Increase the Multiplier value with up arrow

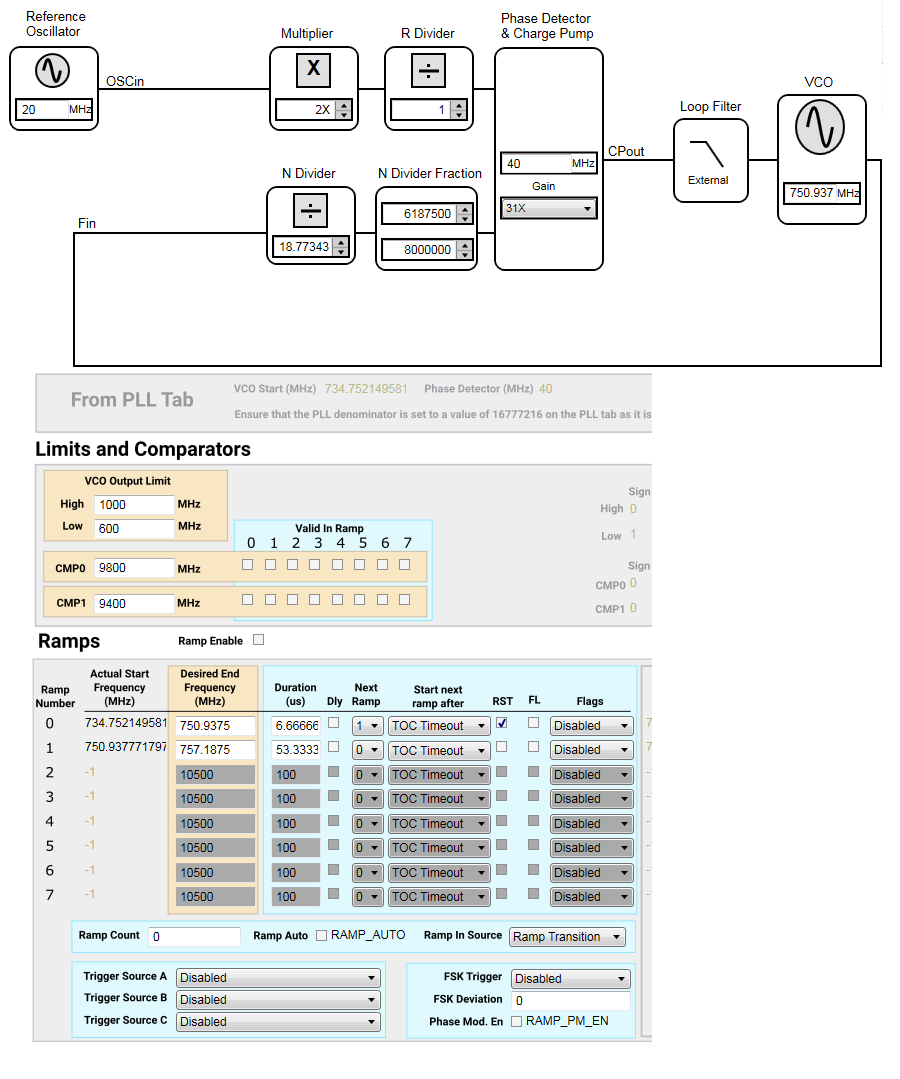[x=343, y=105]
